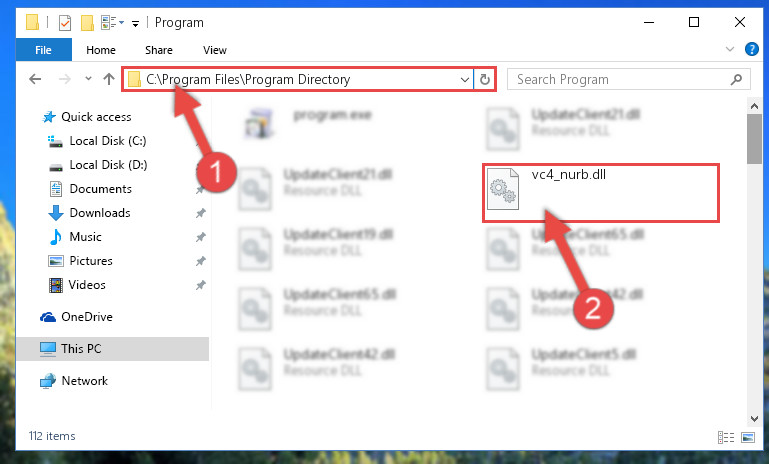Switch to the View tab
The width and height of the screenshot is (769, 464).
pos(215,50)
